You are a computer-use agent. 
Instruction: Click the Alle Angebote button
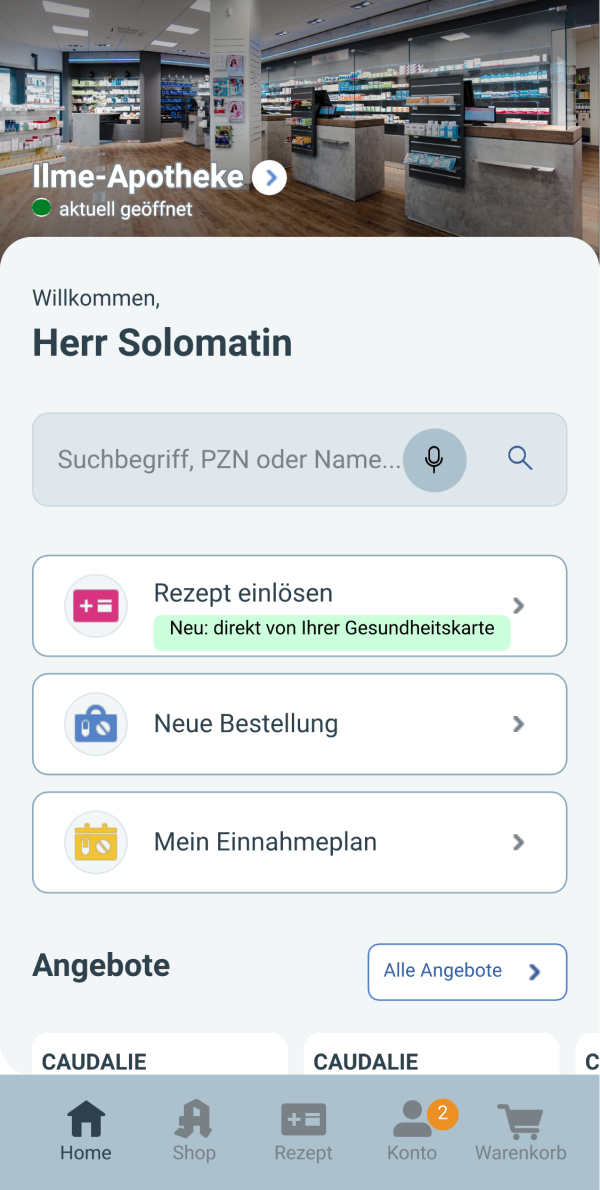466,971
